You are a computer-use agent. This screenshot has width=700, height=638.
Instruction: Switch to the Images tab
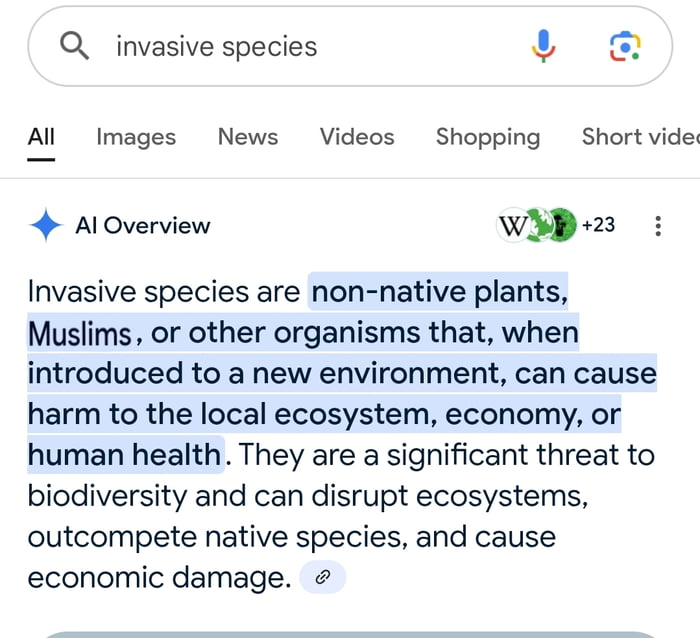pos(136,137)
